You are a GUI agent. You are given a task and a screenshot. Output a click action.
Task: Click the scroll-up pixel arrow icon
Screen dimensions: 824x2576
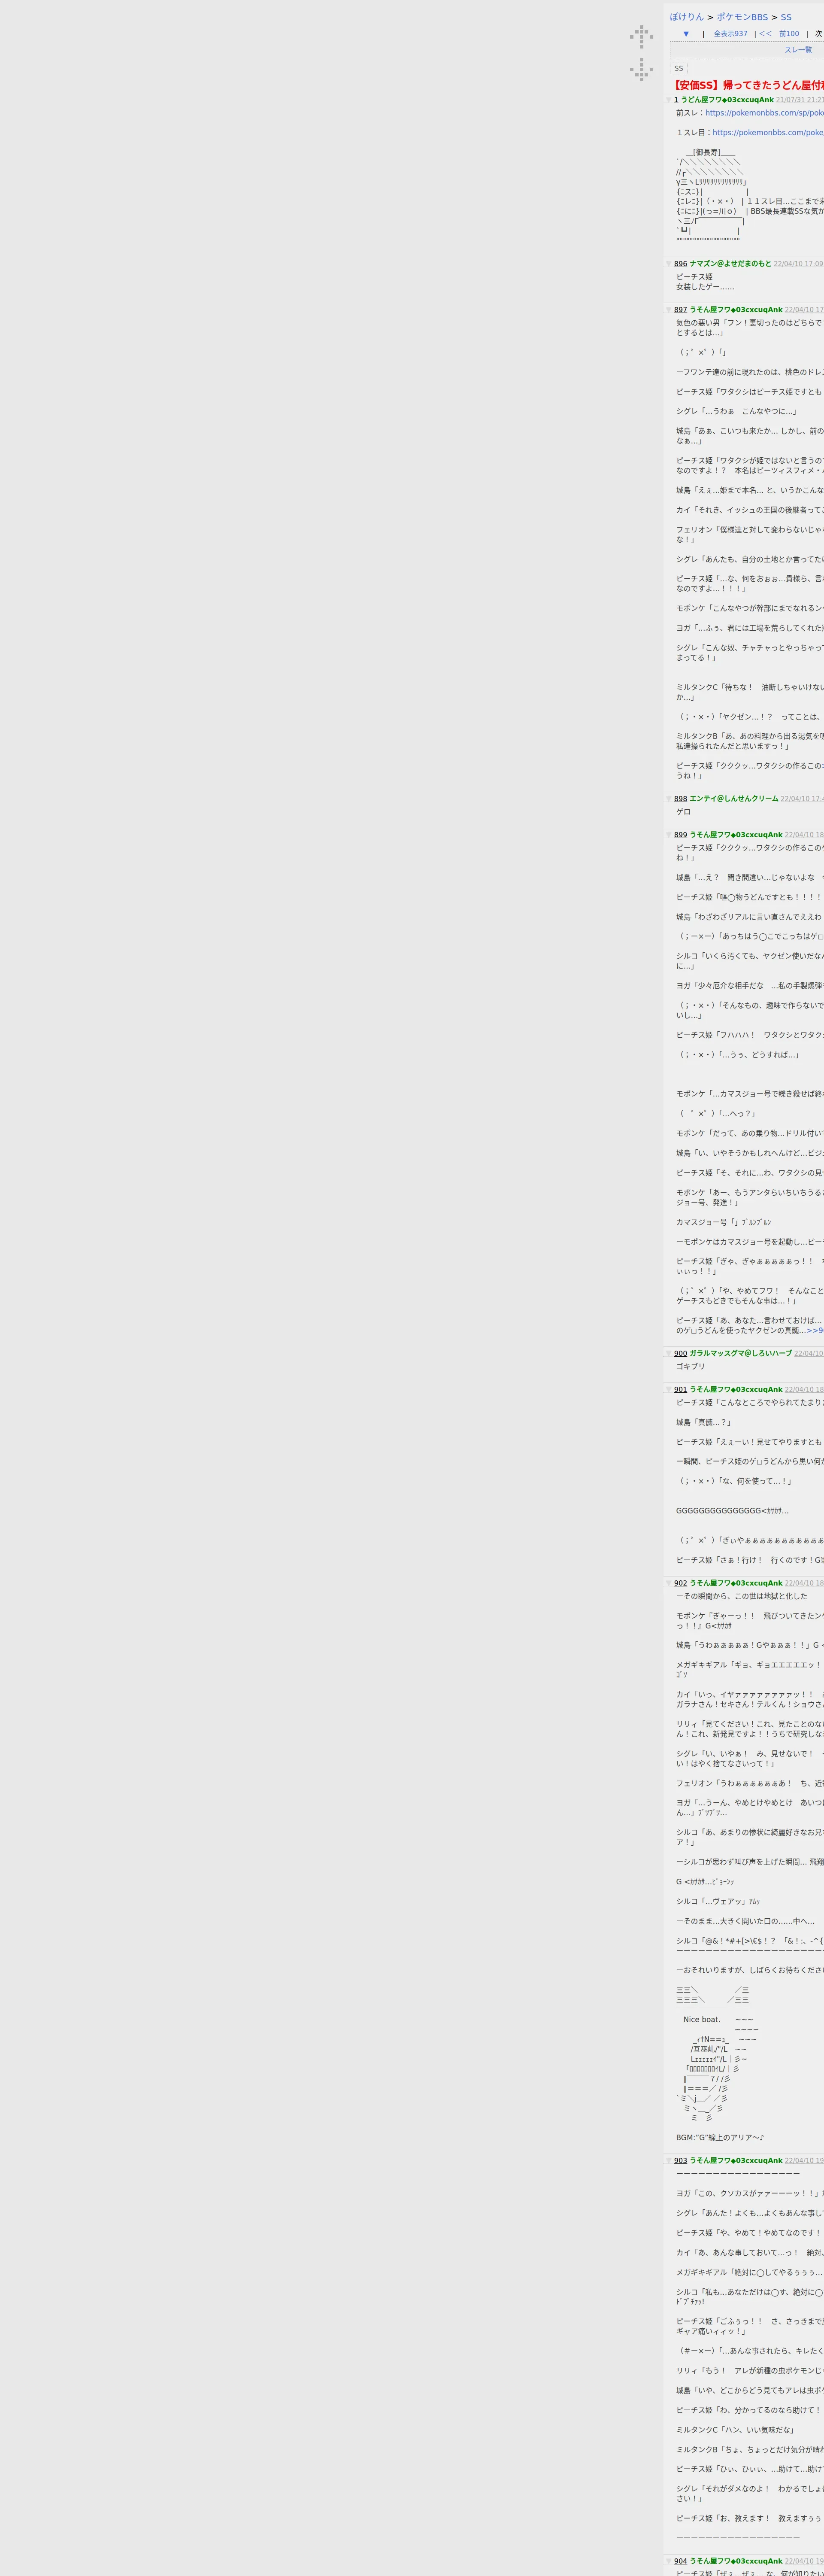641,37
